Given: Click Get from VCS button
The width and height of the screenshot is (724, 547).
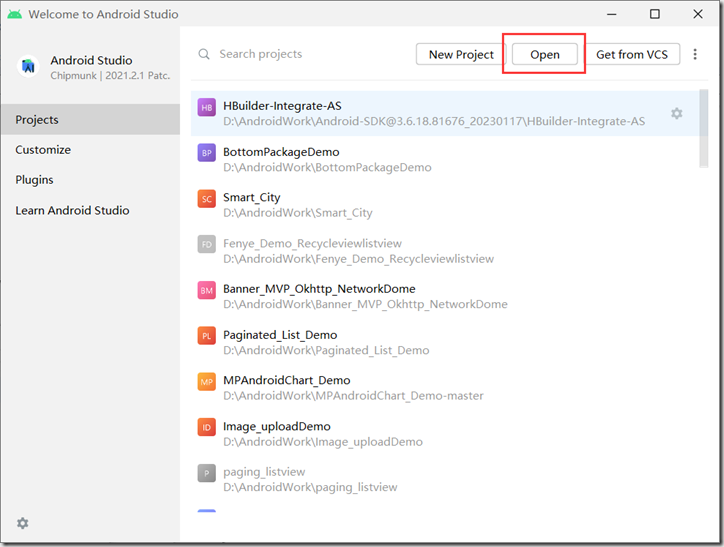Looking at the screenshot, I should click(632, 55).
